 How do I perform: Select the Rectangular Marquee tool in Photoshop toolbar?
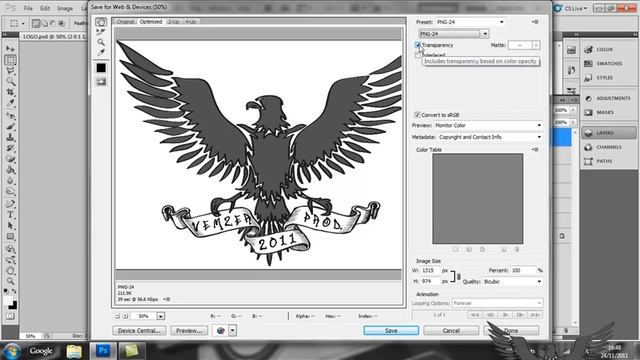(10, 60)
